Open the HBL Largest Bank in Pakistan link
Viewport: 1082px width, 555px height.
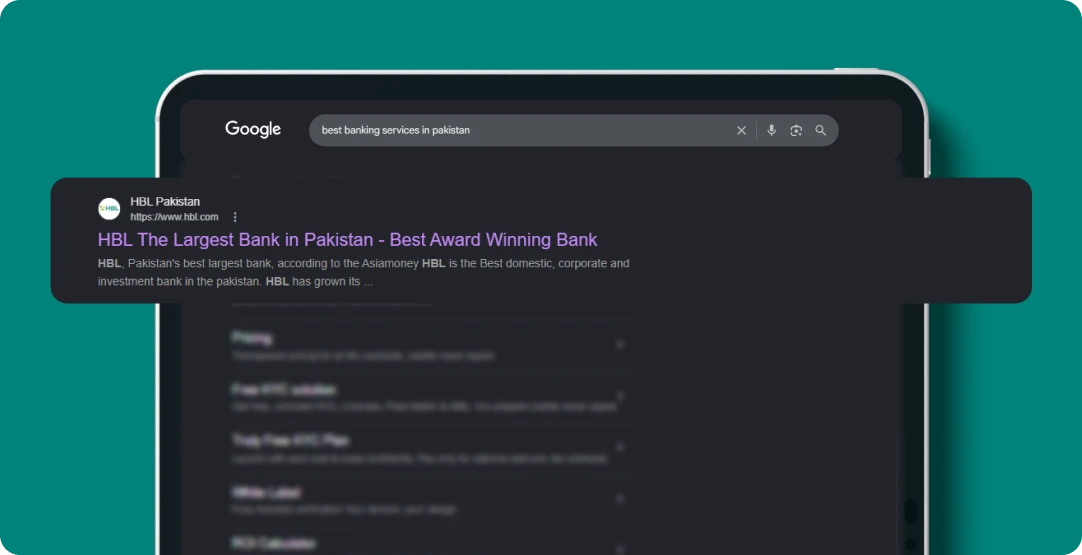[347, 240]
